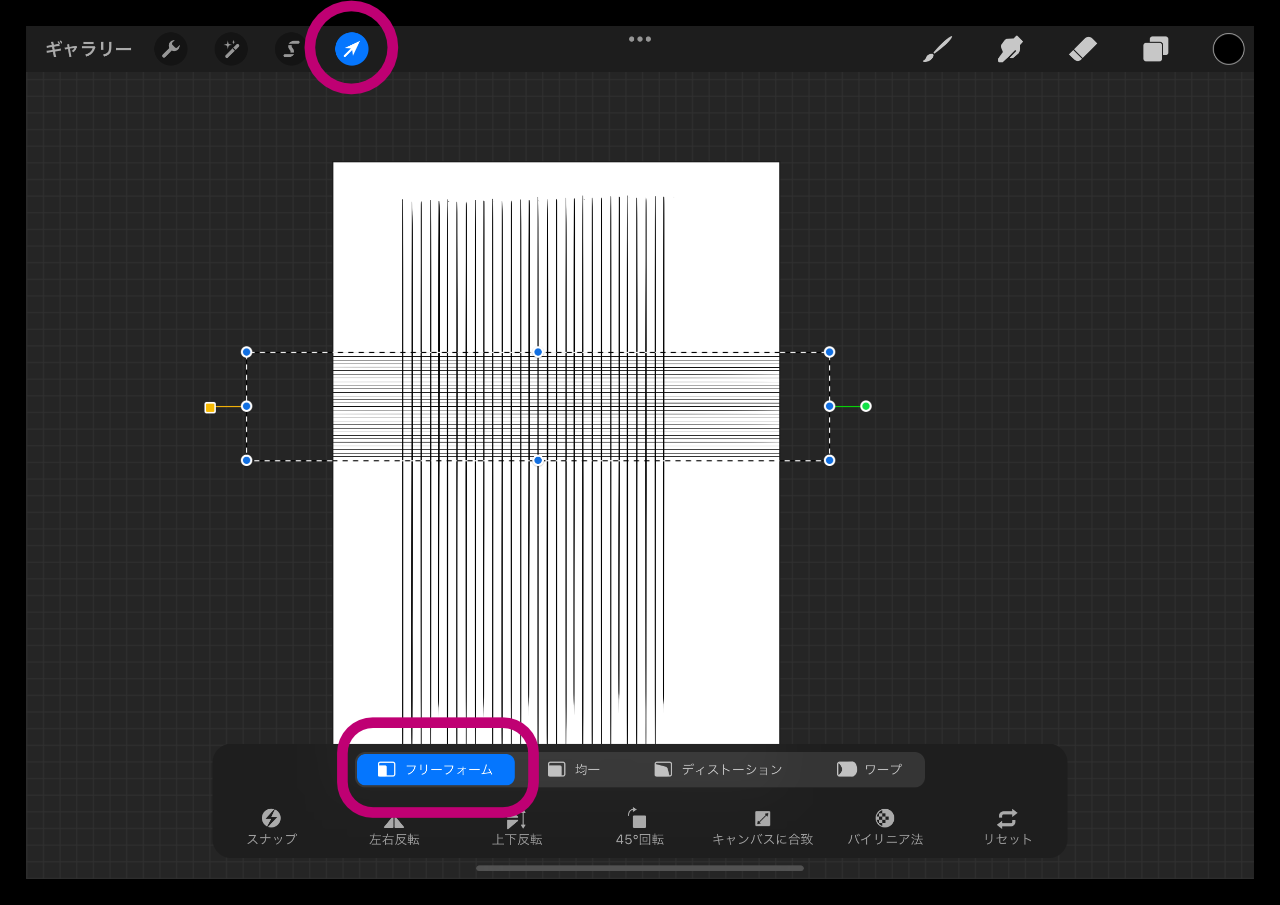Click bottom-middle edge transform node

538,460
